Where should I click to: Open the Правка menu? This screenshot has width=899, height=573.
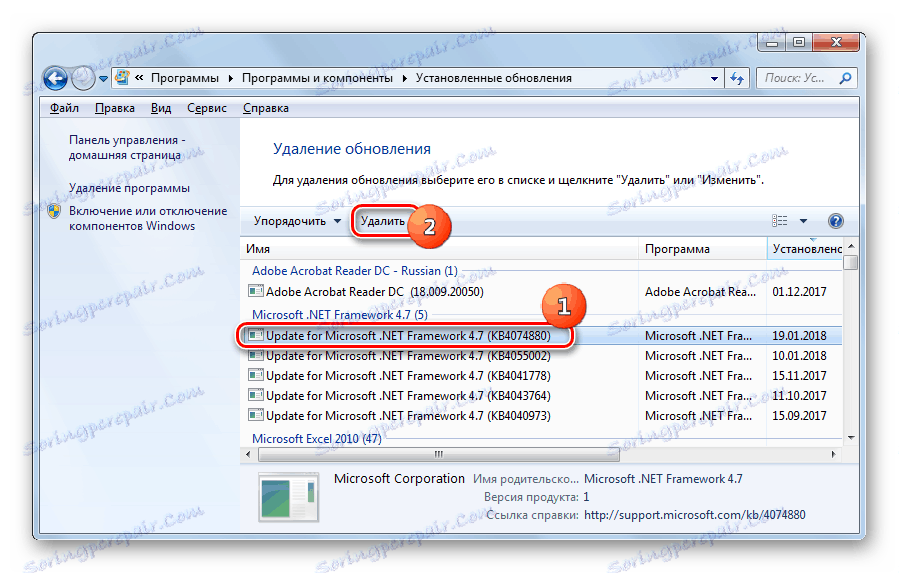(x=115, y=108)
